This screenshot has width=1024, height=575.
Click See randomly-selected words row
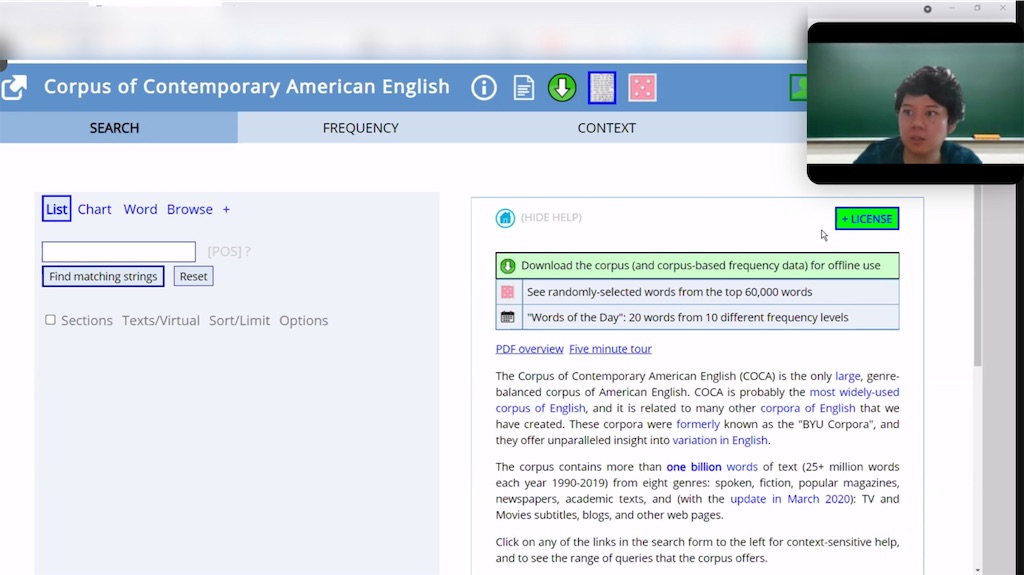click(x=697, y=292)
